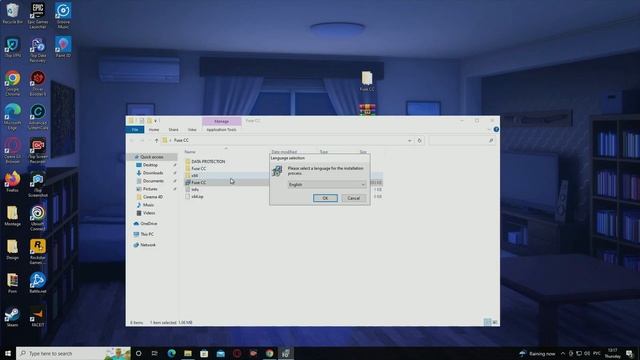Confirm language with the OK button
640x360 pixels.
click(x=325, y=198)
